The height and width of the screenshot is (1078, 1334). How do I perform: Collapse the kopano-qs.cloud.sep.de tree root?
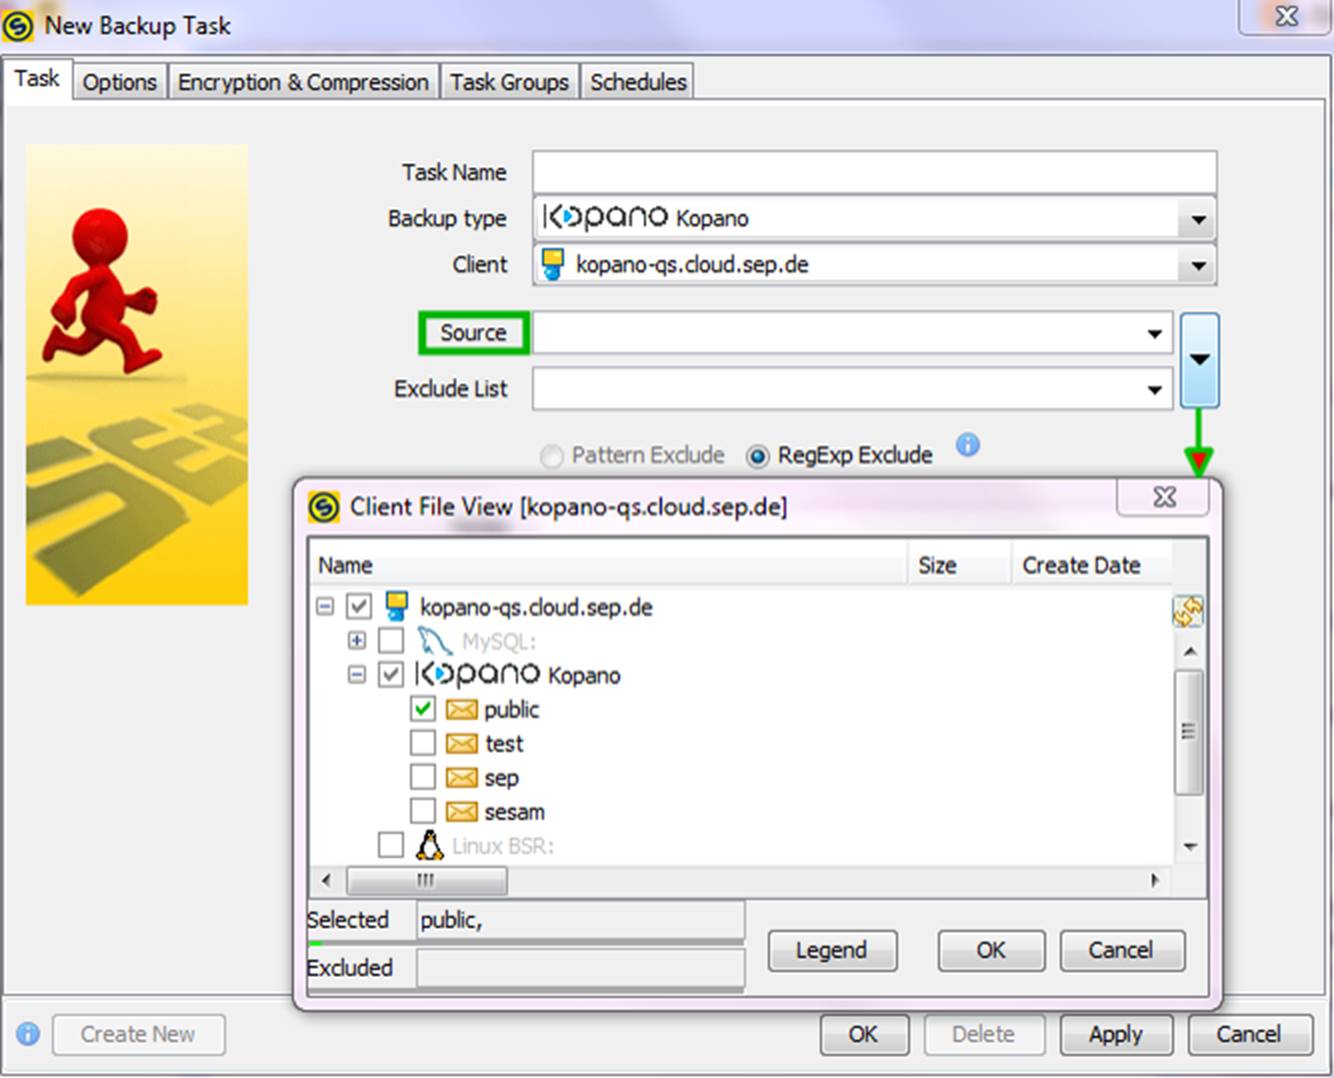325,606
